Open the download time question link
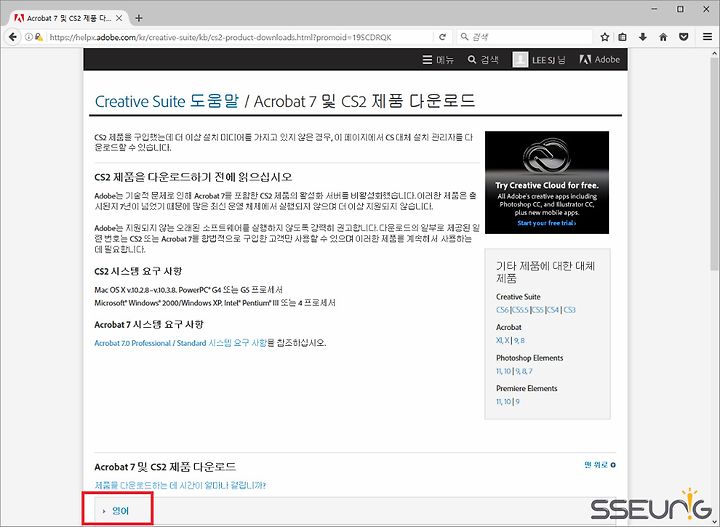Image resolution: width=720 pixels, height=527 pixels. coord(180,485)
